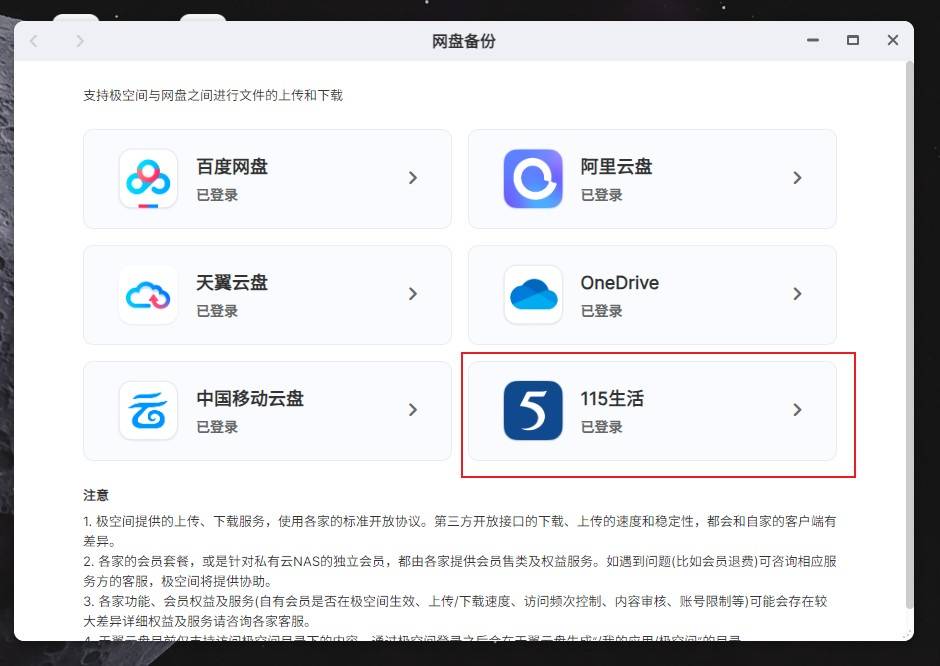Click 已登录 status under OneDrive
This screenshot has height=666, width=940.
[601, 311]
